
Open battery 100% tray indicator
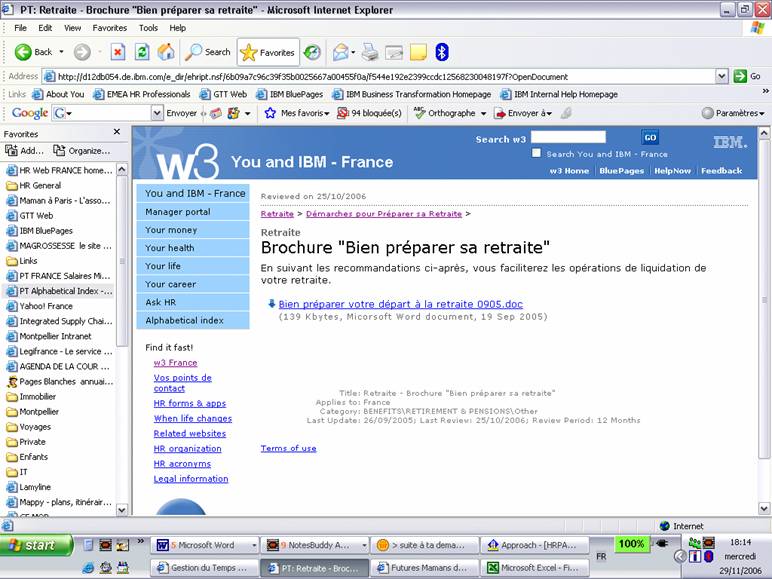[631, 544]
